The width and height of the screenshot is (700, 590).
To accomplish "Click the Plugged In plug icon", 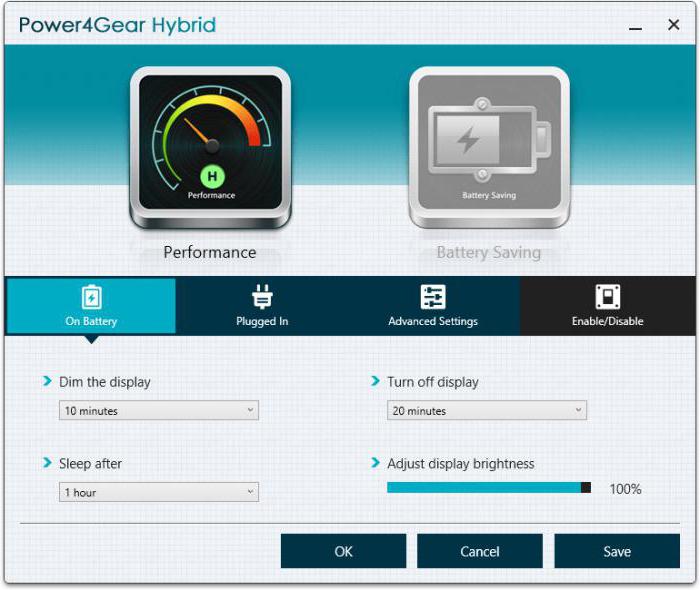I will (262, 297).
